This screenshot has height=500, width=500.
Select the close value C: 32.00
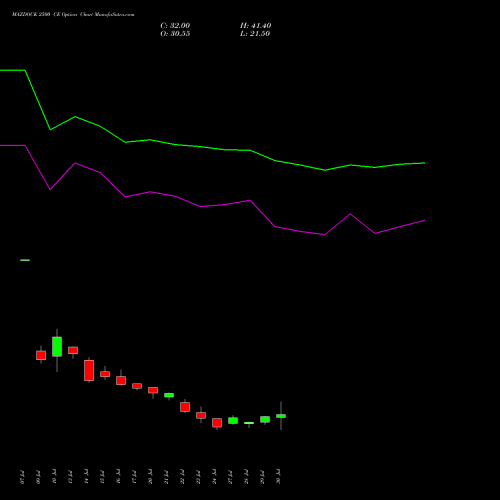[175, 26]
